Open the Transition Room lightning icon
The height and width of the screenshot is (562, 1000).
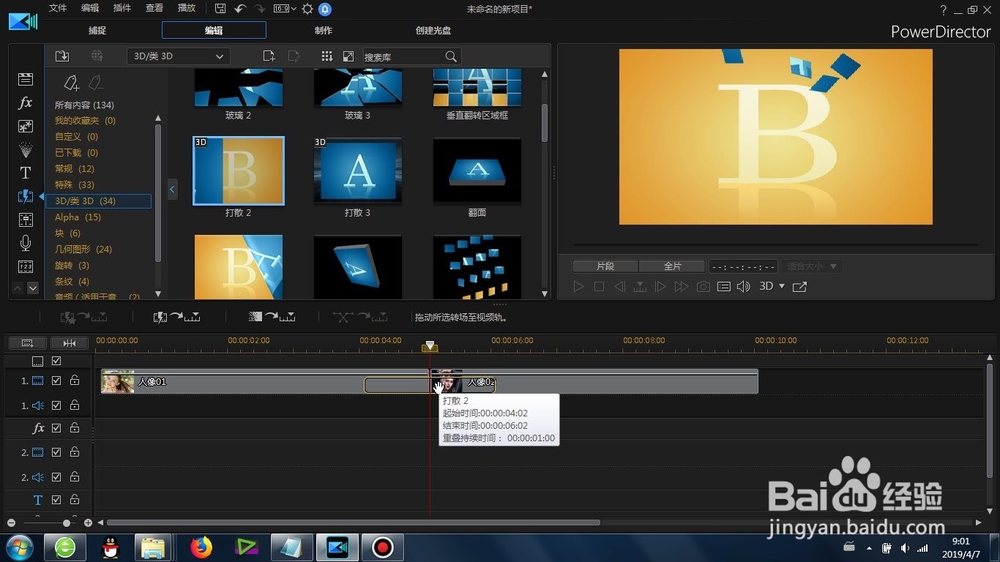(26, 196)
